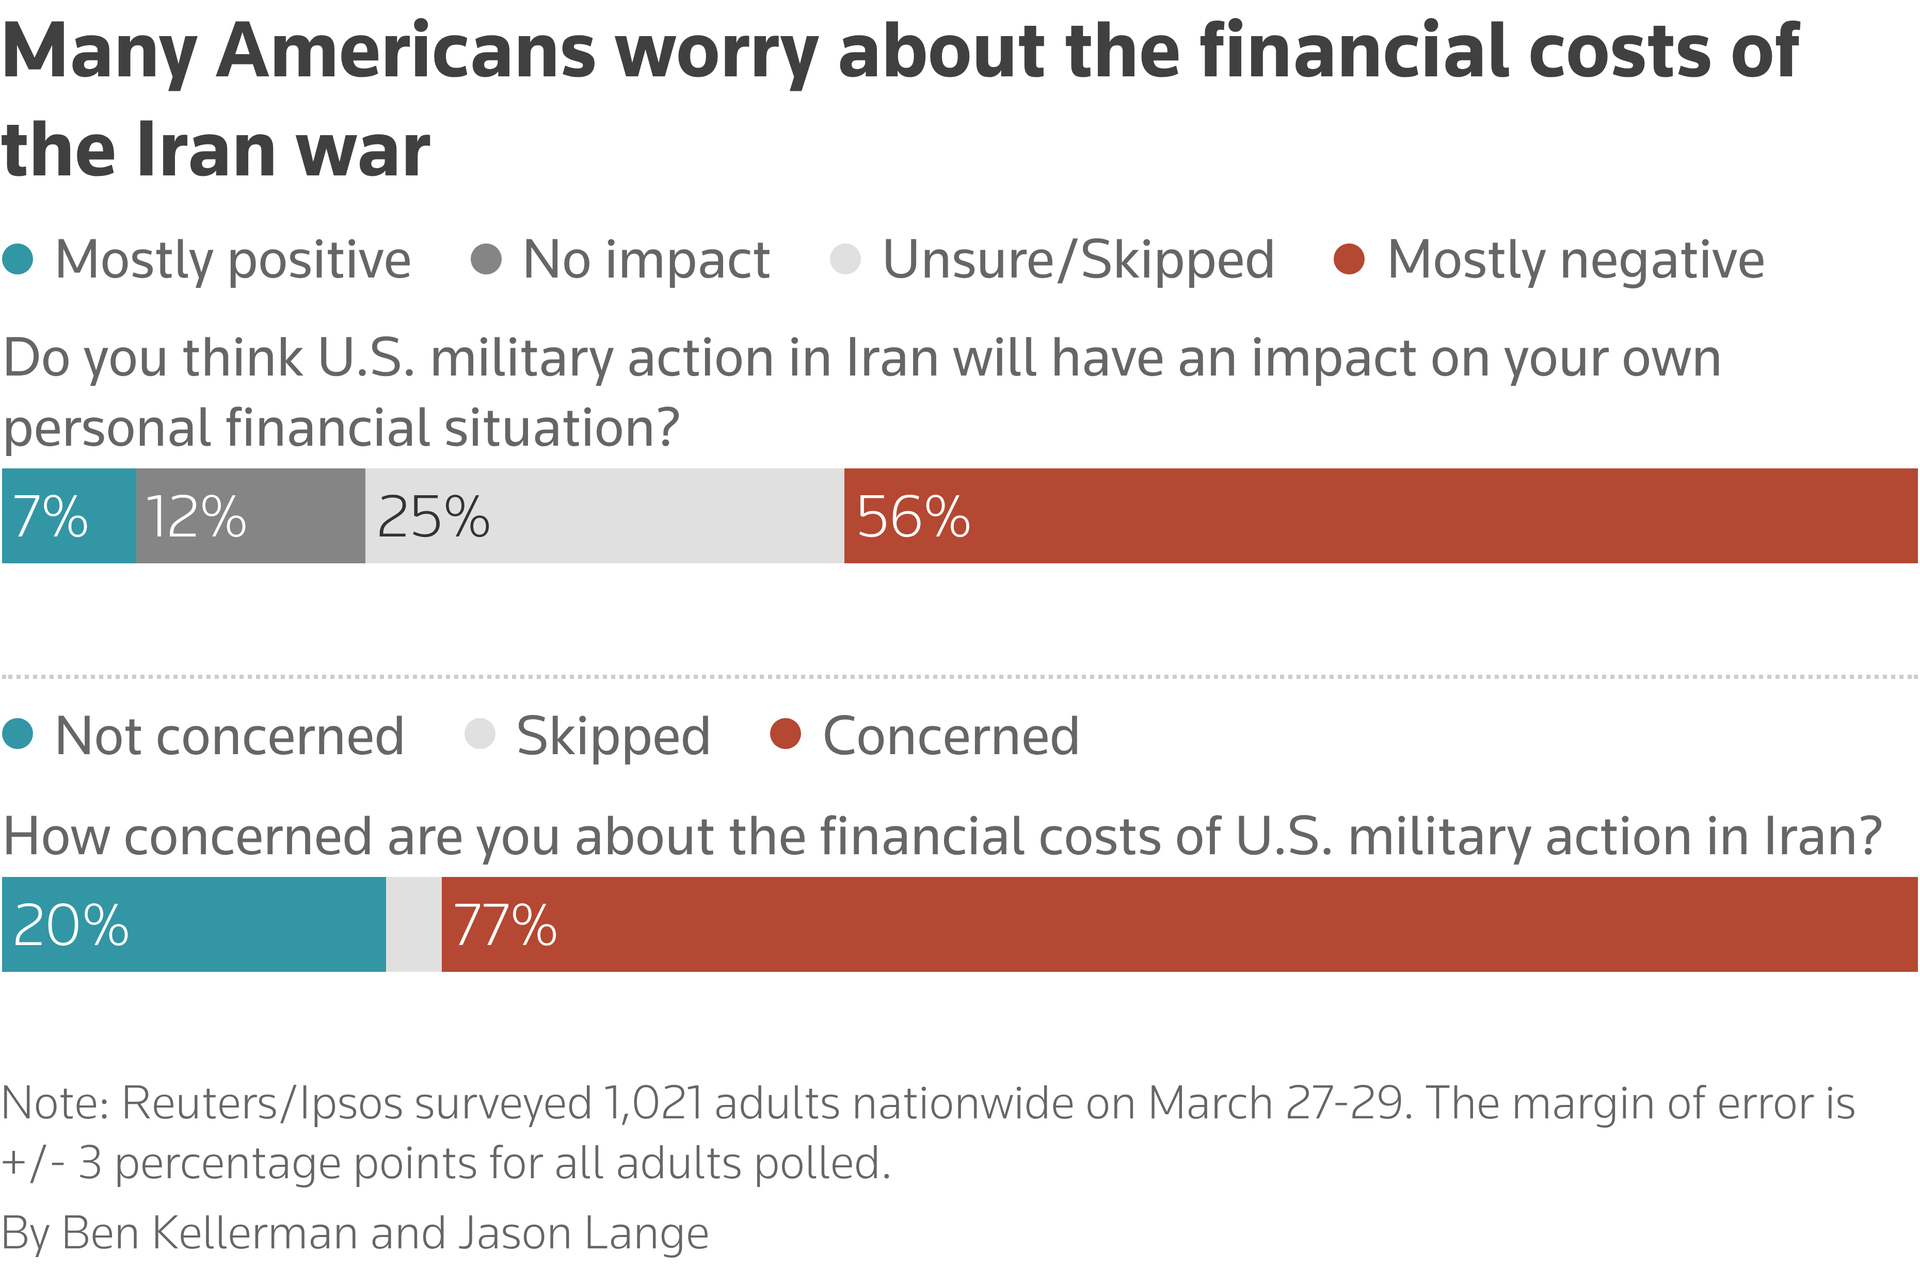Click the dark gray No impact legend dot
Viewport: 1920px width, 1269px height.
tap(486, 260)
